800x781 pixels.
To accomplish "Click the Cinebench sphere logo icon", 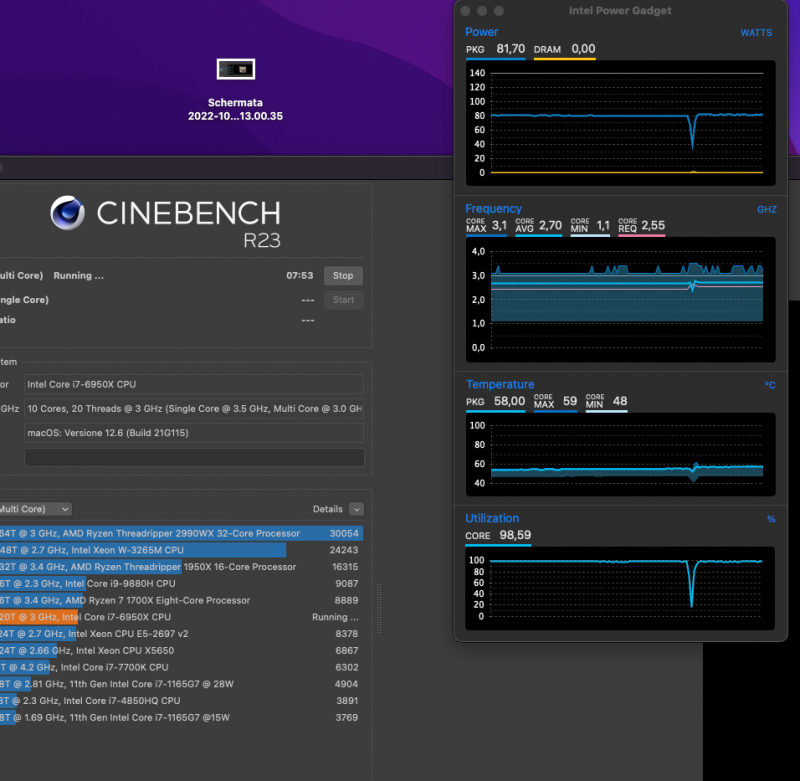I will coord(68,213).
